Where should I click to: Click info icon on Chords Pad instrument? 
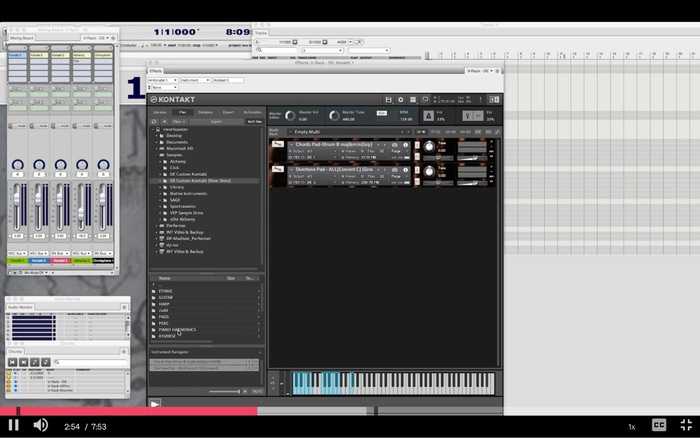[x=405, y=145]
